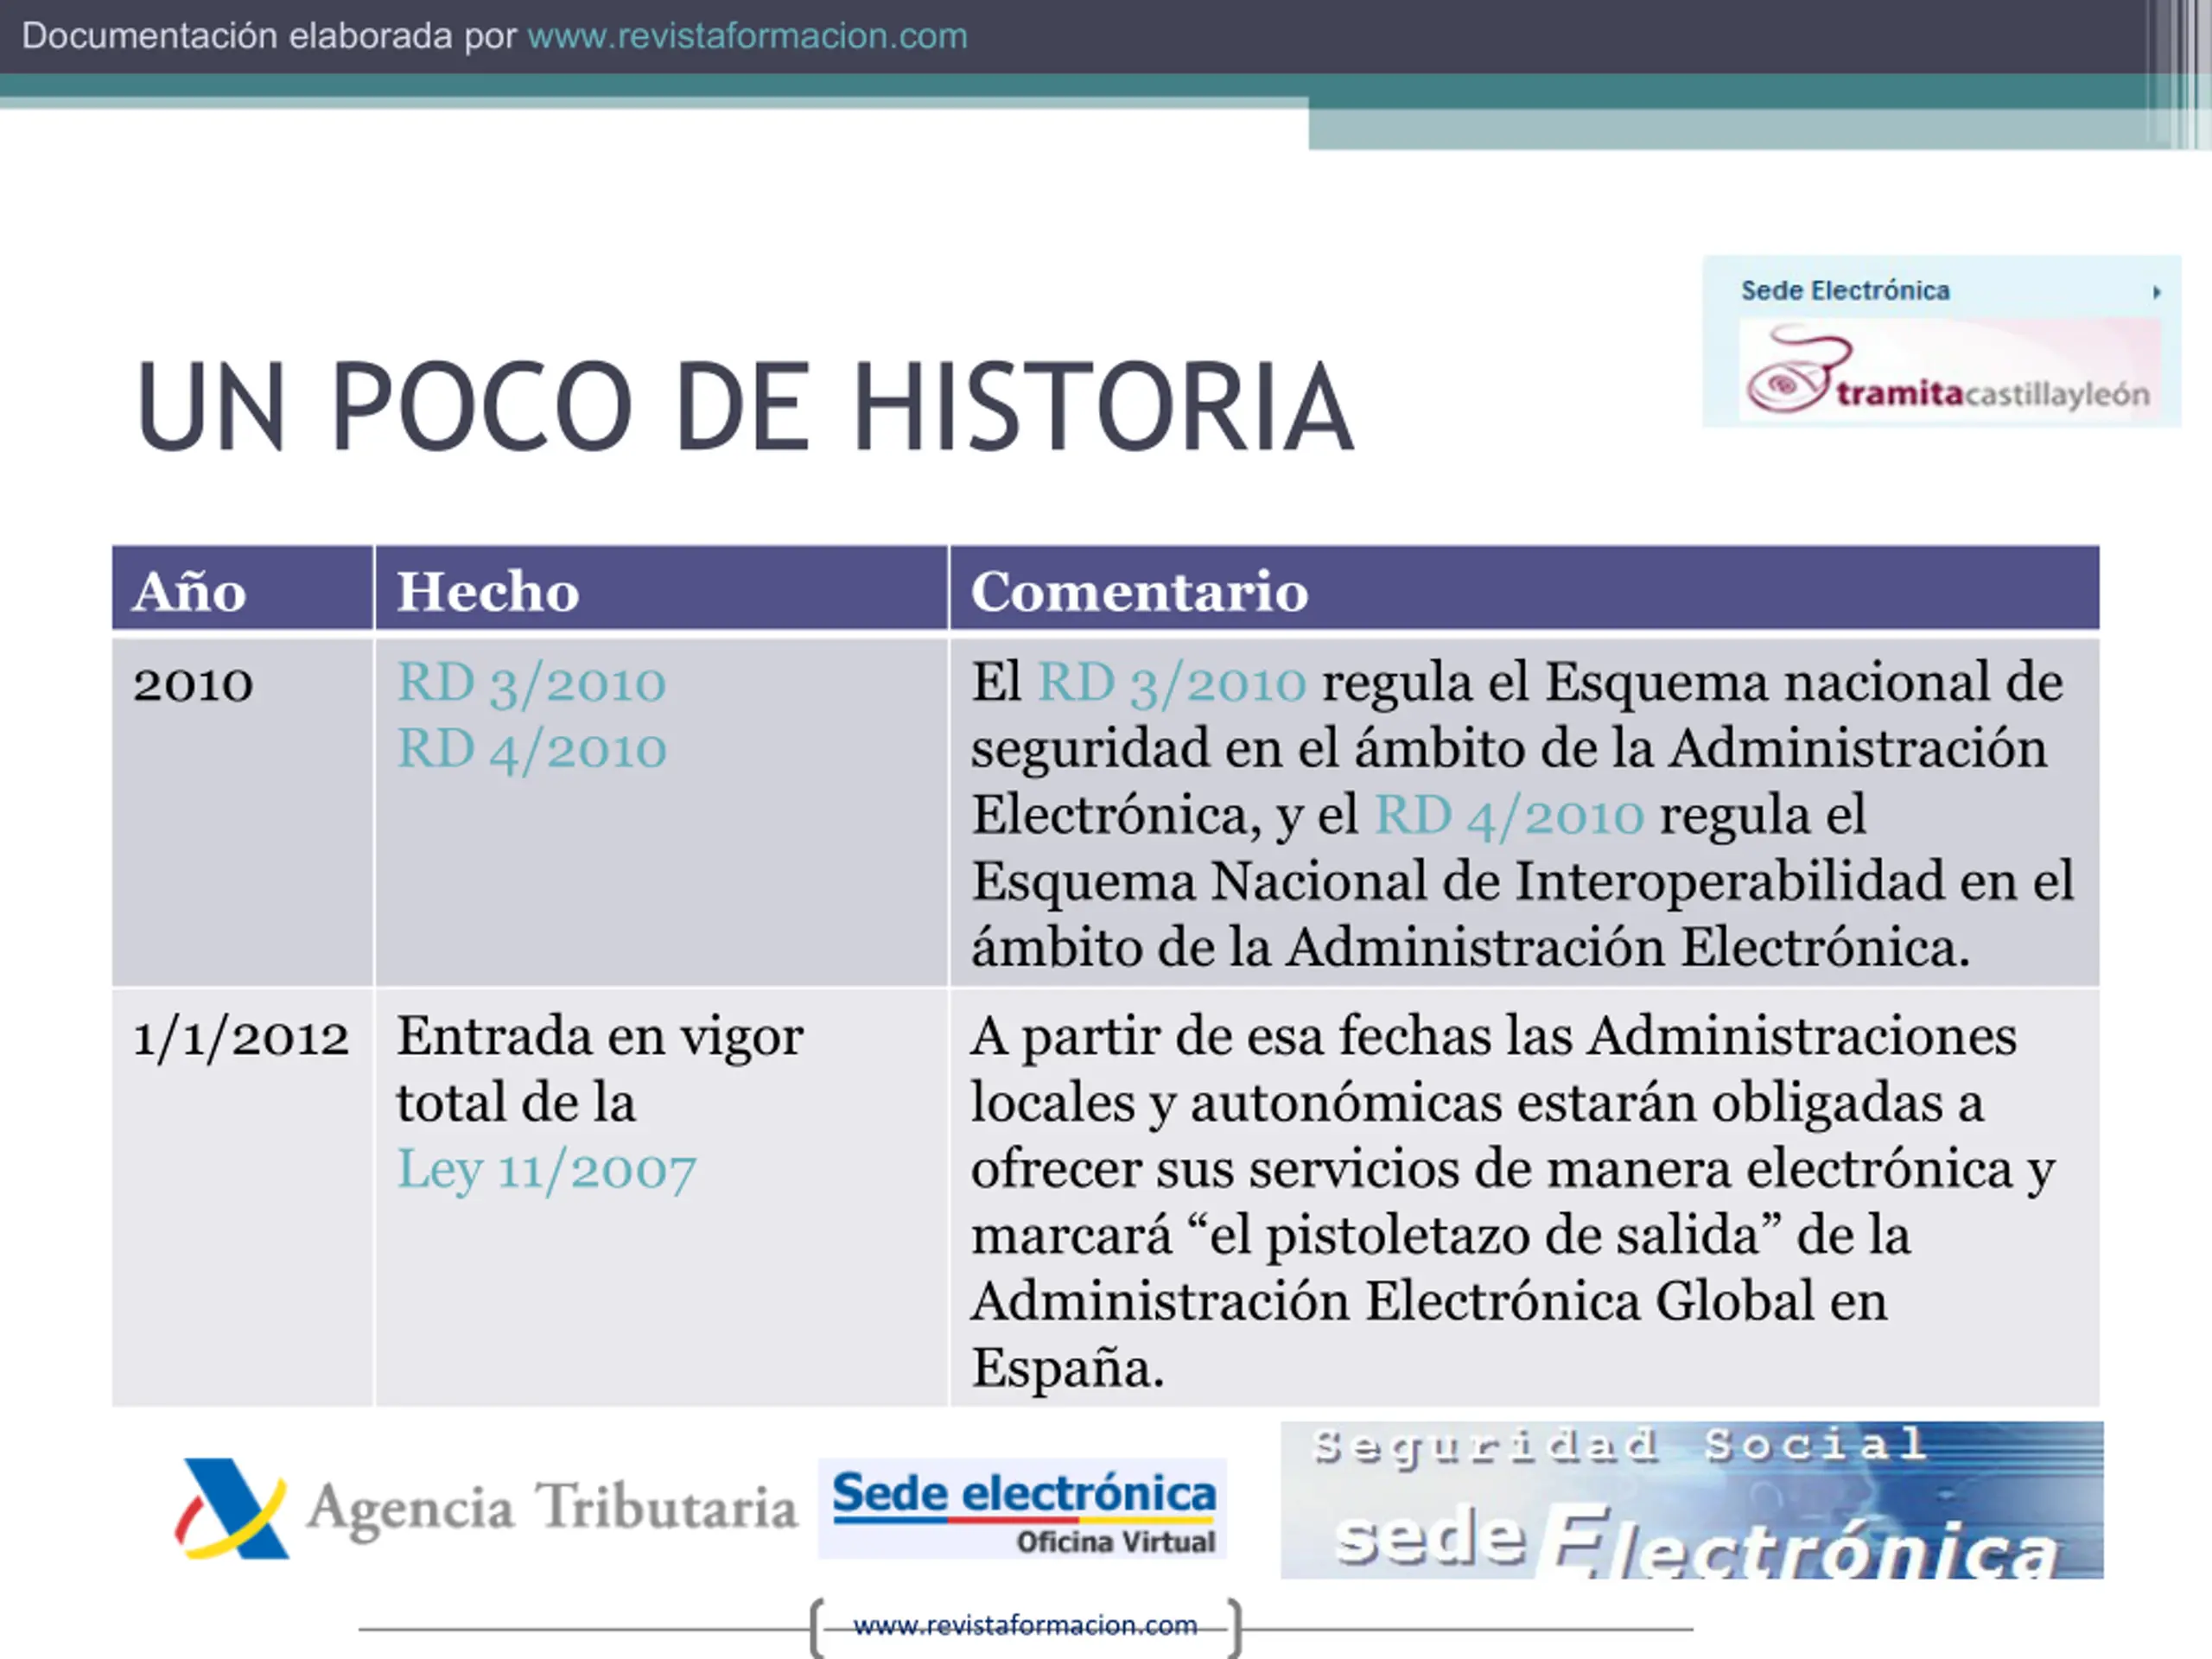Click the Agencia Tributaria logo icon

tap(232, 1508)
